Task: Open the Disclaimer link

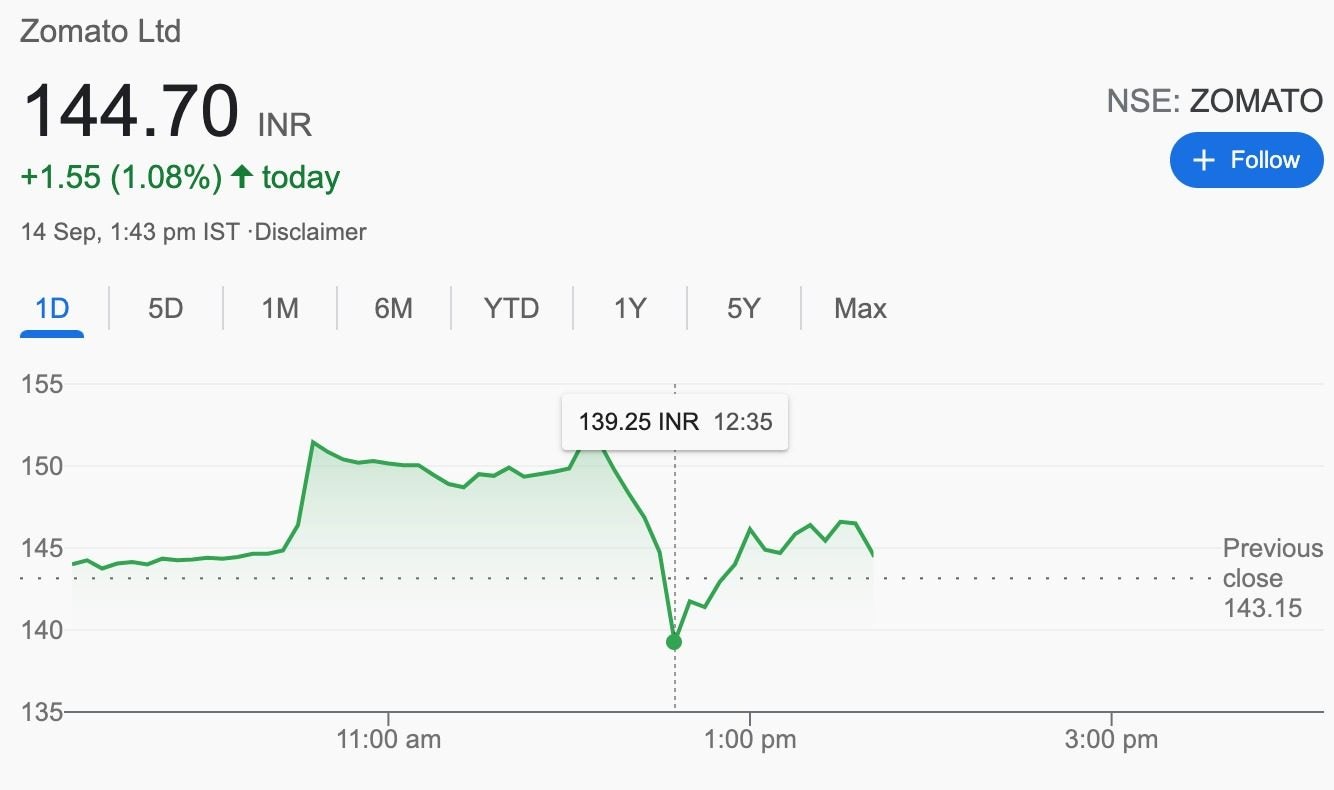Action: tap(311, 232)
